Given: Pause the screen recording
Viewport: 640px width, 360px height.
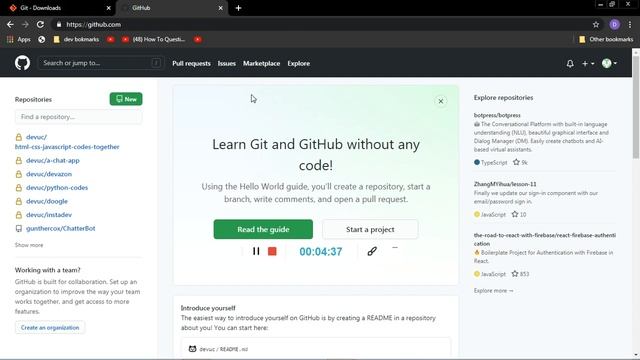Looking at the screenshot, I should (256, 251).
